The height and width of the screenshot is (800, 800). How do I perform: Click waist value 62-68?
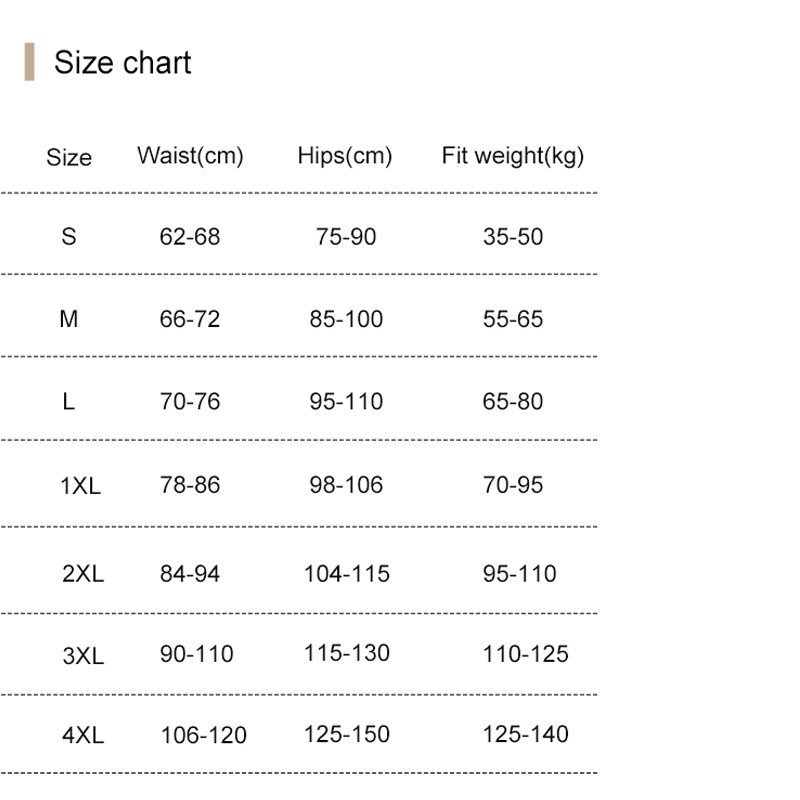(x=190, y=237)
